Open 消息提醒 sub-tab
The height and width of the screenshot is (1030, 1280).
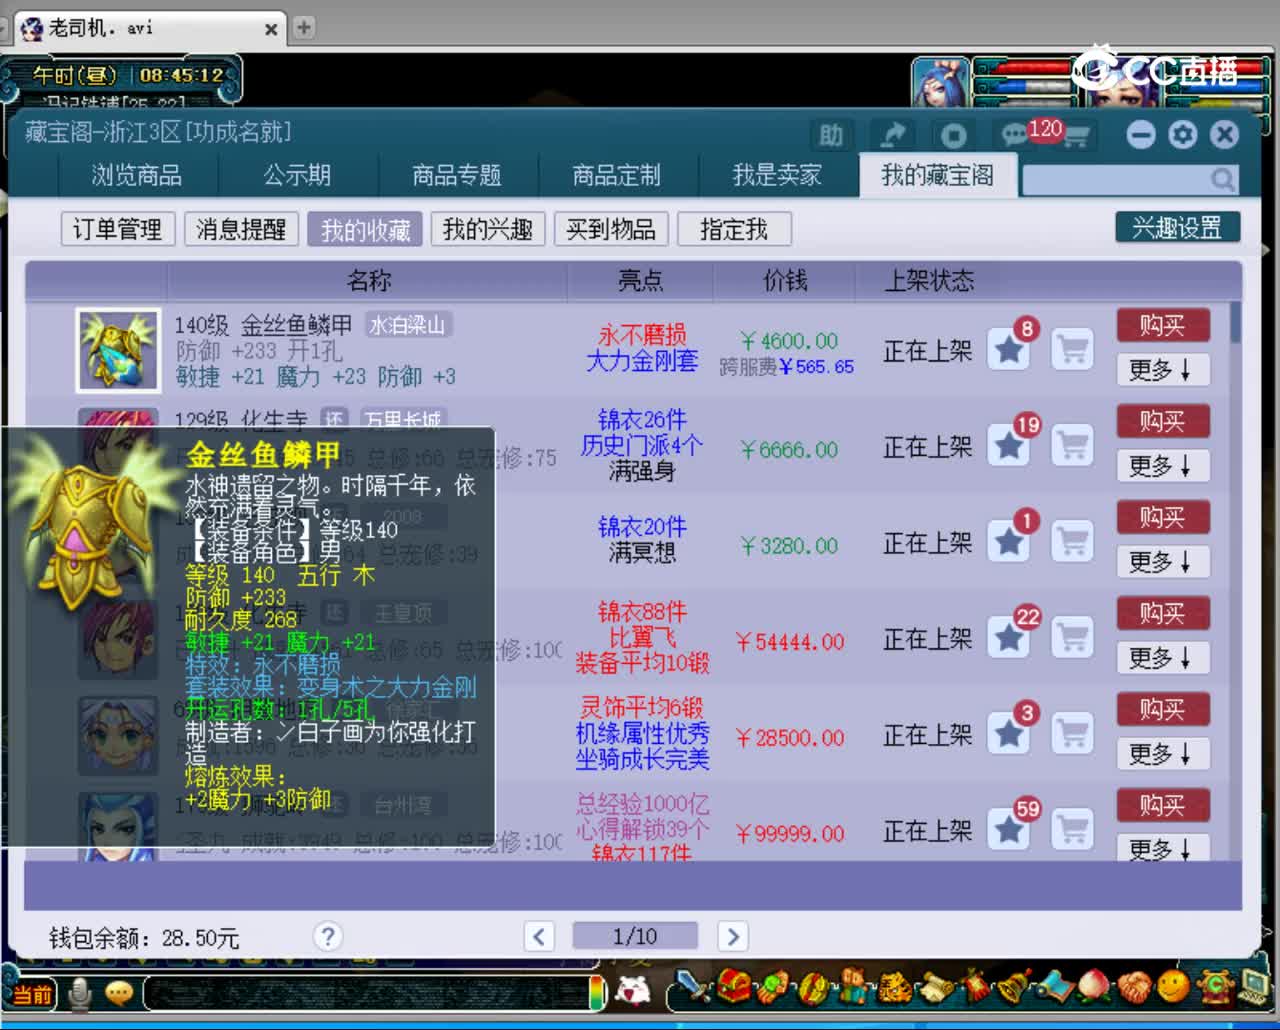(241, 229)
